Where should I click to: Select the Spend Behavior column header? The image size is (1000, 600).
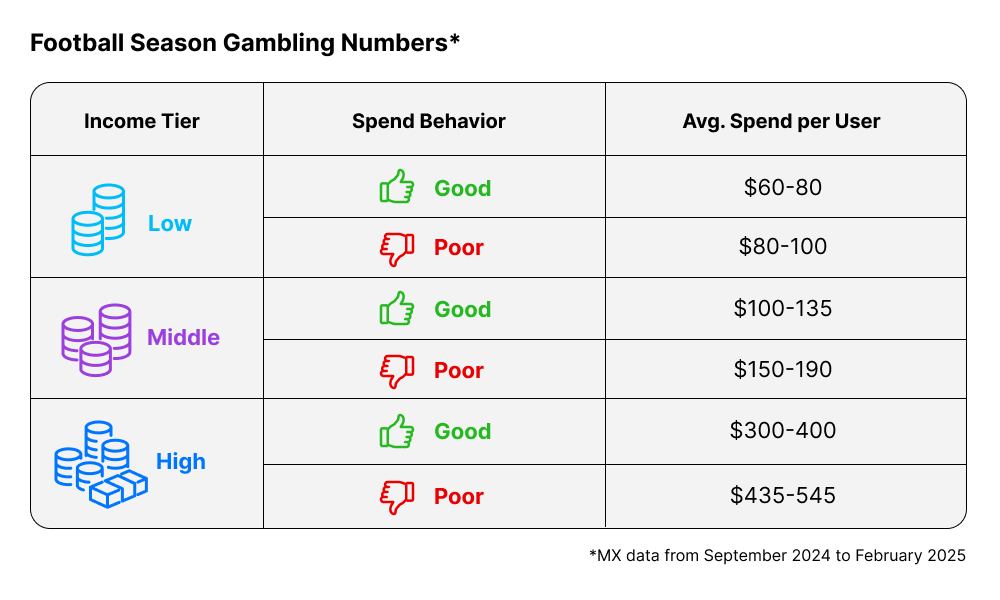click(429, 121)
